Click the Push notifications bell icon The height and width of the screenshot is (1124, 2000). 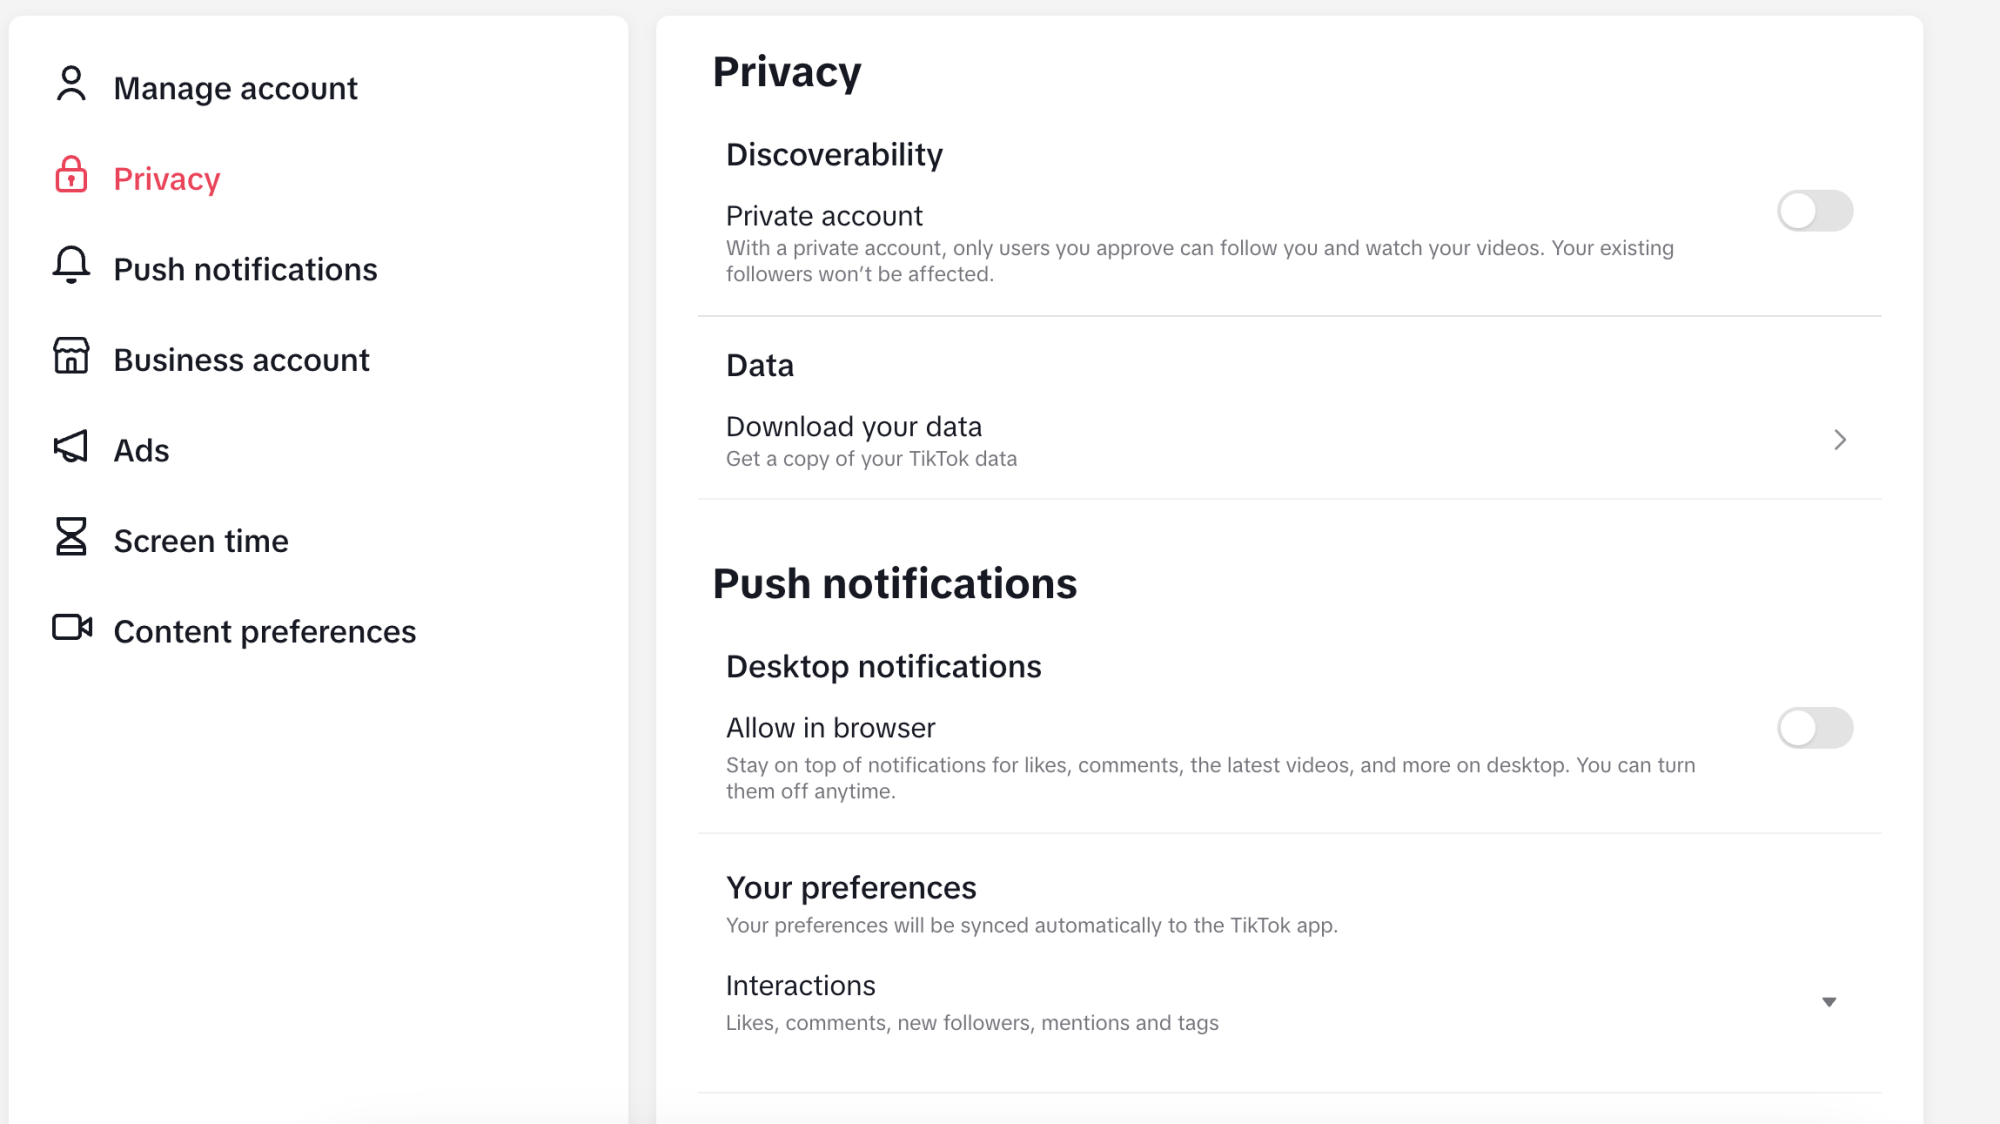point(69,268)
